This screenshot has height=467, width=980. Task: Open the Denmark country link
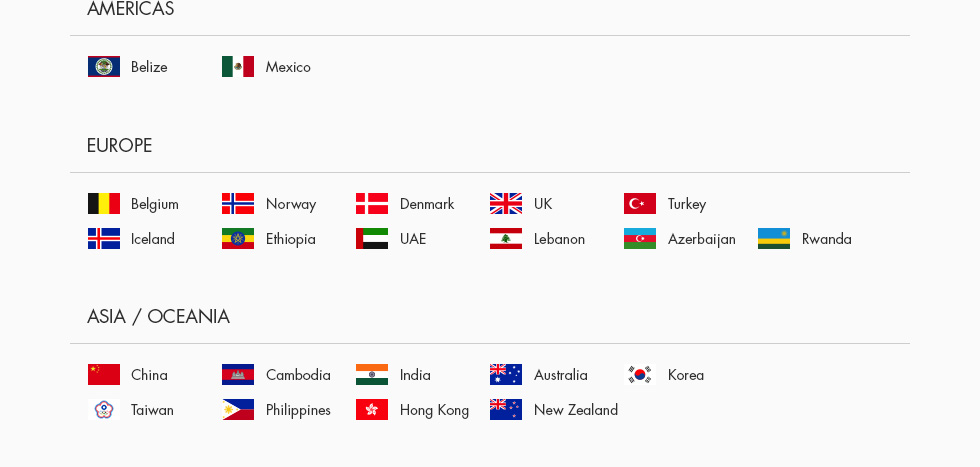pos(427,204)
